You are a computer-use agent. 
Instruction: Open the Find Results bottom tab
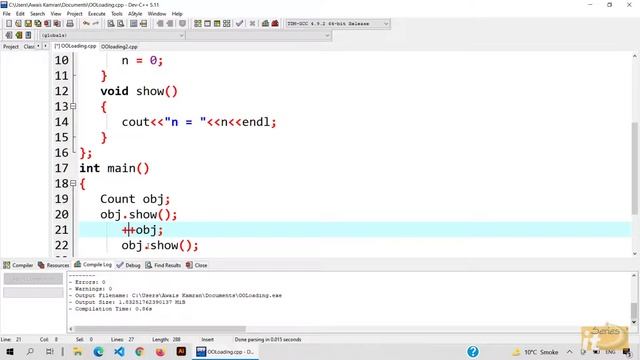pyautogui.click(x=163, y=265)
